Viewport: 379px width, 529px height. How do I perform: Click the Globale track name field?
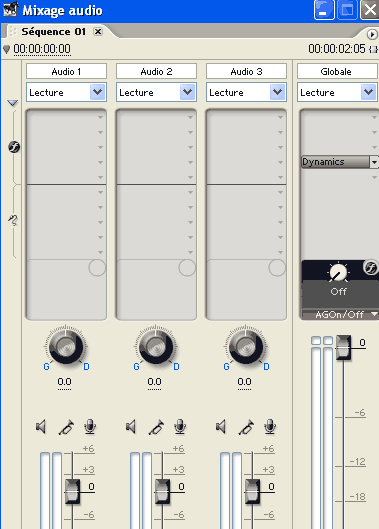pyautogui.click(x=337, y=71)
